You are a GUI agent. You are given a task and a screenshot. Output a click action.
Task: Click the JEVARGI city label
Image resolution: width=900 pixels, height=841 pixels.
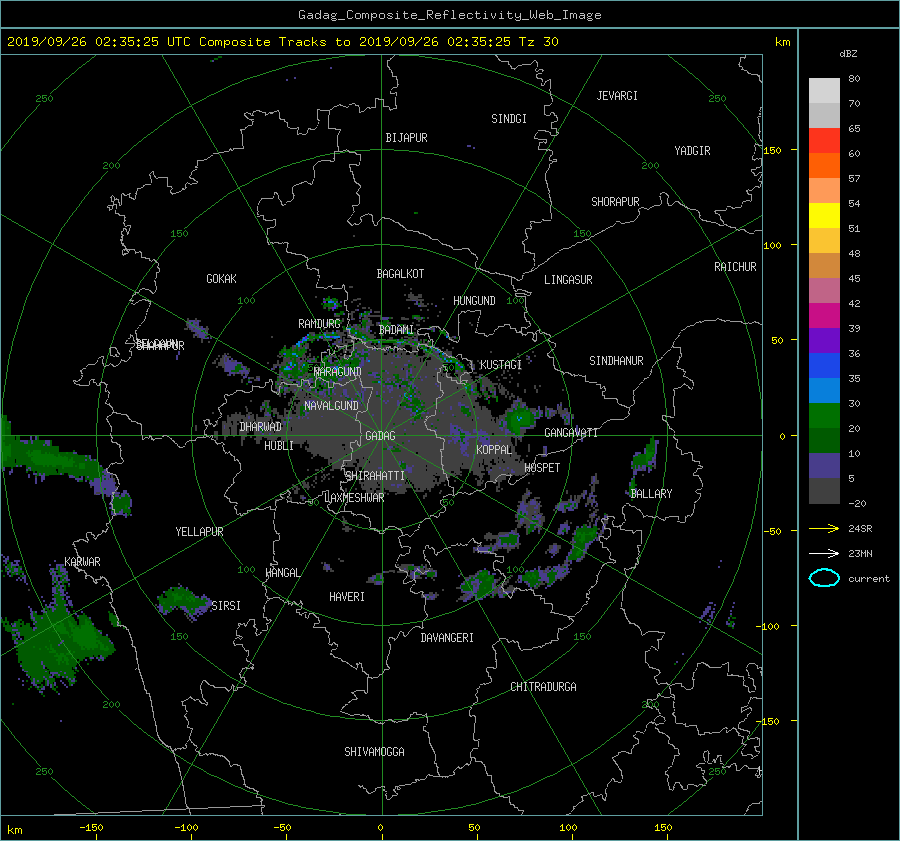pos(617,96)
